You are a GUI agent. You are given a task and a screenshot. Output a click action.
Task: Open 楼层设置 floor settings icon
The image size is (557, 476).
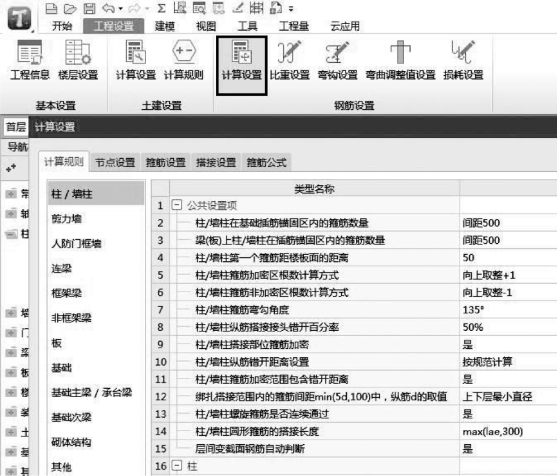click(x=78, y=60)
